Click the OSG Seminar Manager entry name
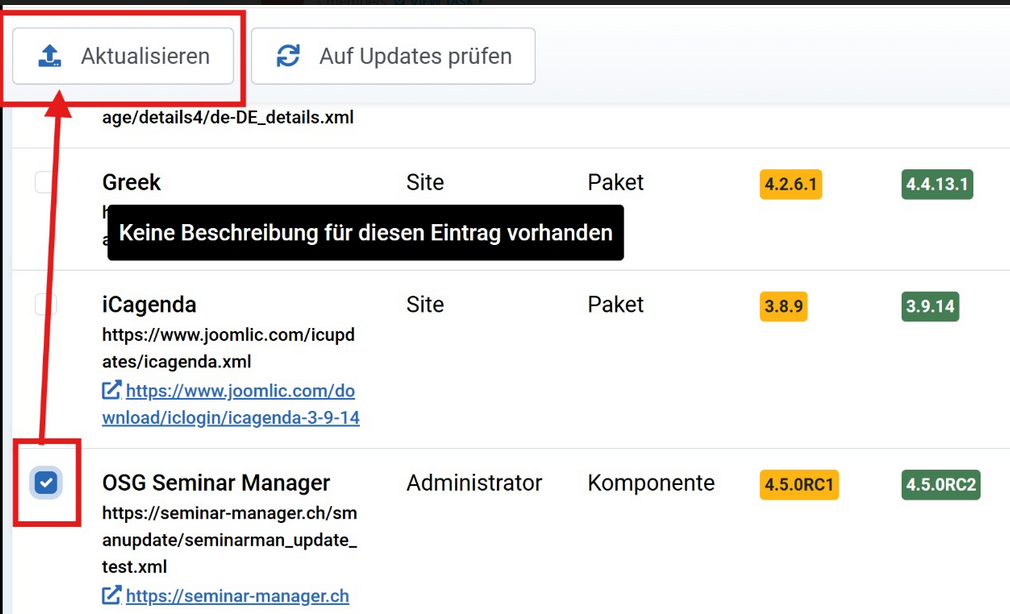 (215, 483)
